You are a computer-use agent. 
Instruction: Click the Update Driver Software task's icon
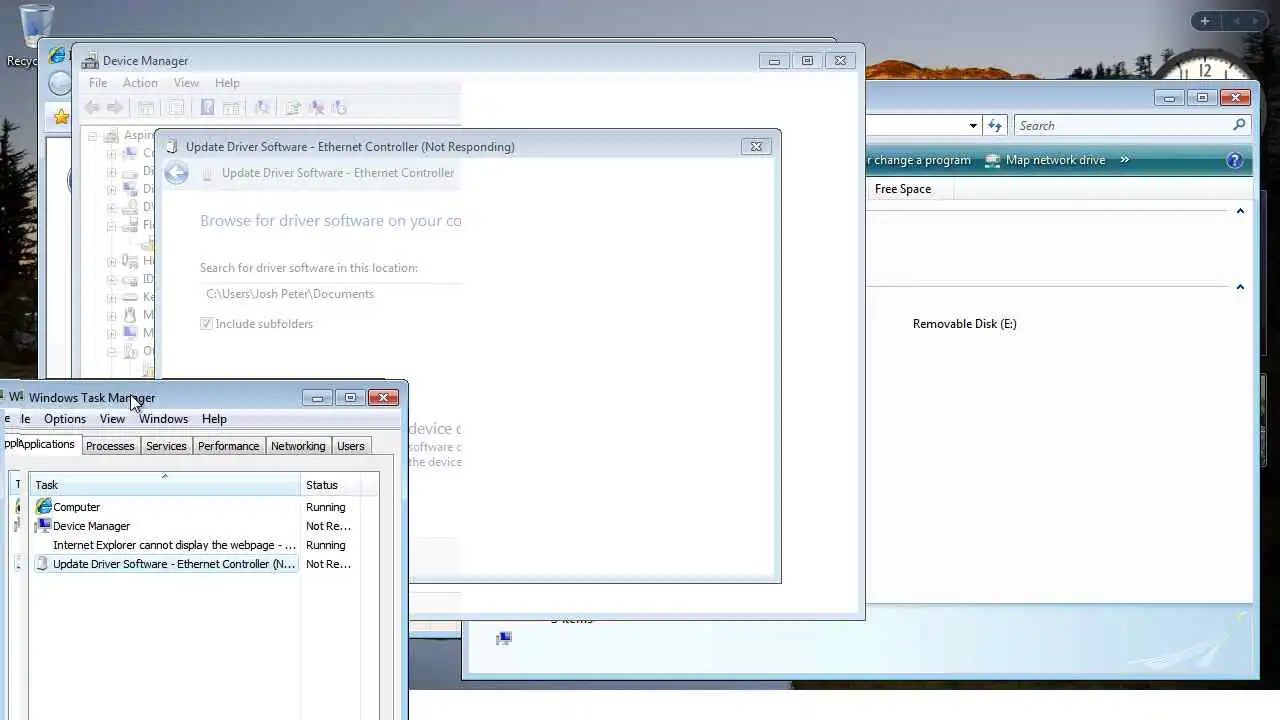tap(42, 564)
